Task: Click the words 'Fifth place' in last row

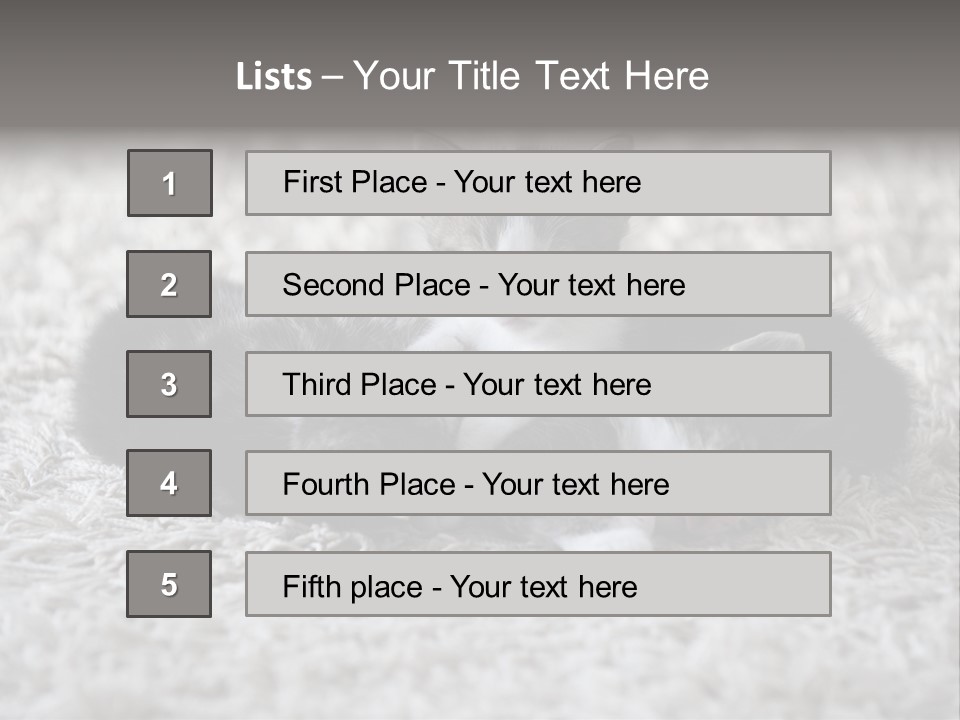Action: click(x=353, y=586)
